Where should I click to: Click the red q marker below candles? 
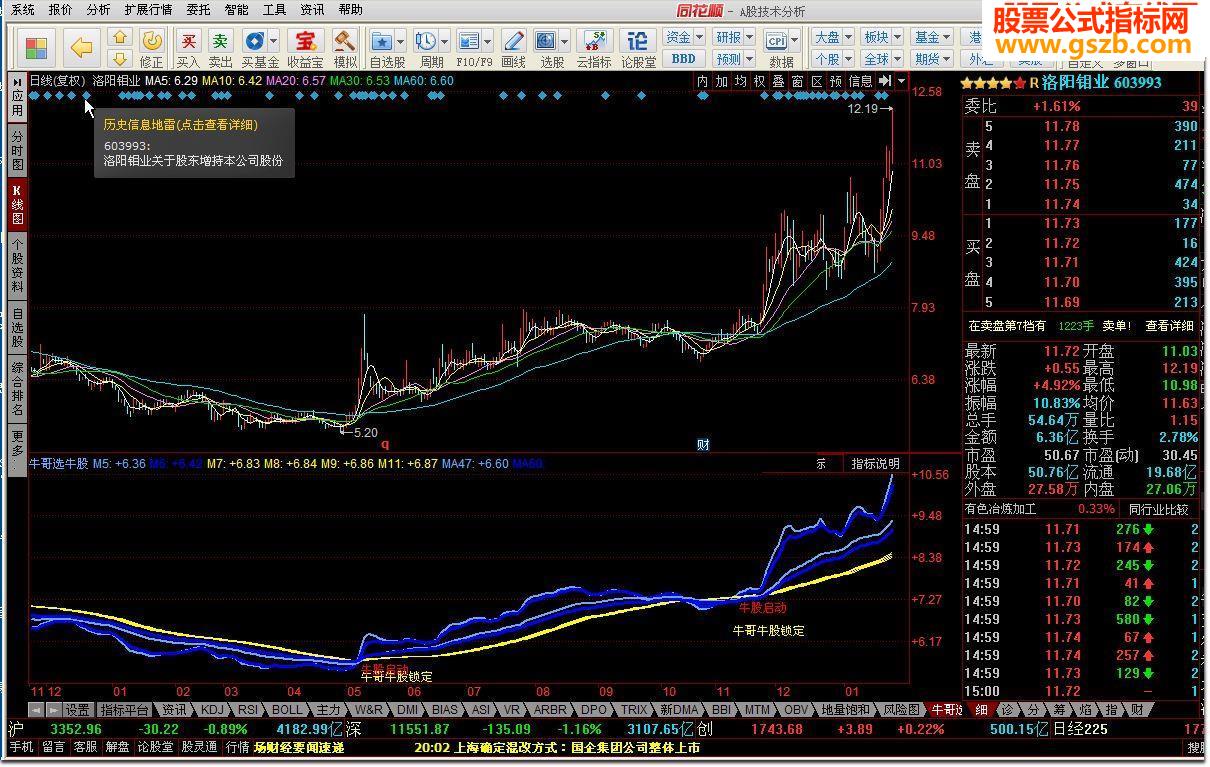click(x=384, y=444)
